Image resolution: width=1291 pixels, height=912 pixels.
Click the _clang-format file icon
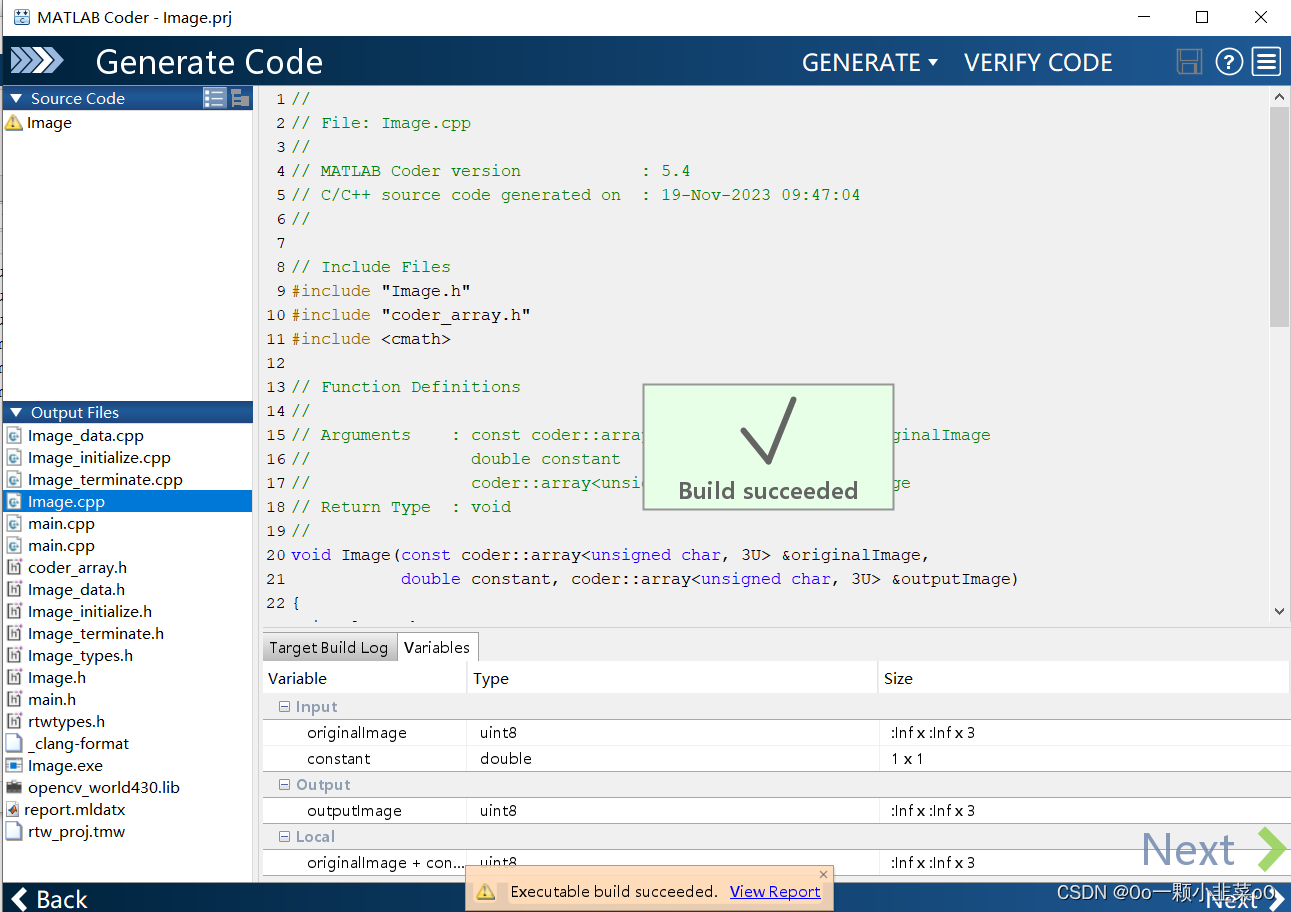pyautogui.click(x=14, y=744)
